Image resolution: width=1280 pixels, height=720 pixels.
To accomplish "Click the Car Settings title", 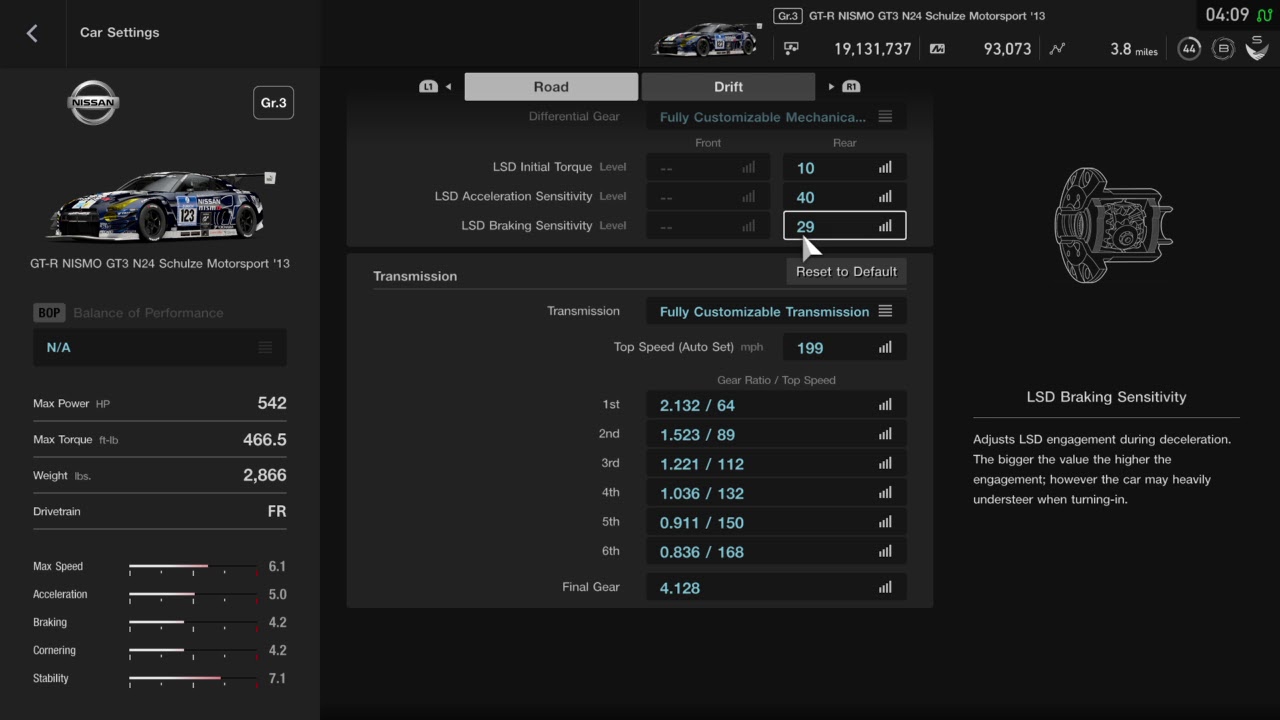I will (120, 32).
